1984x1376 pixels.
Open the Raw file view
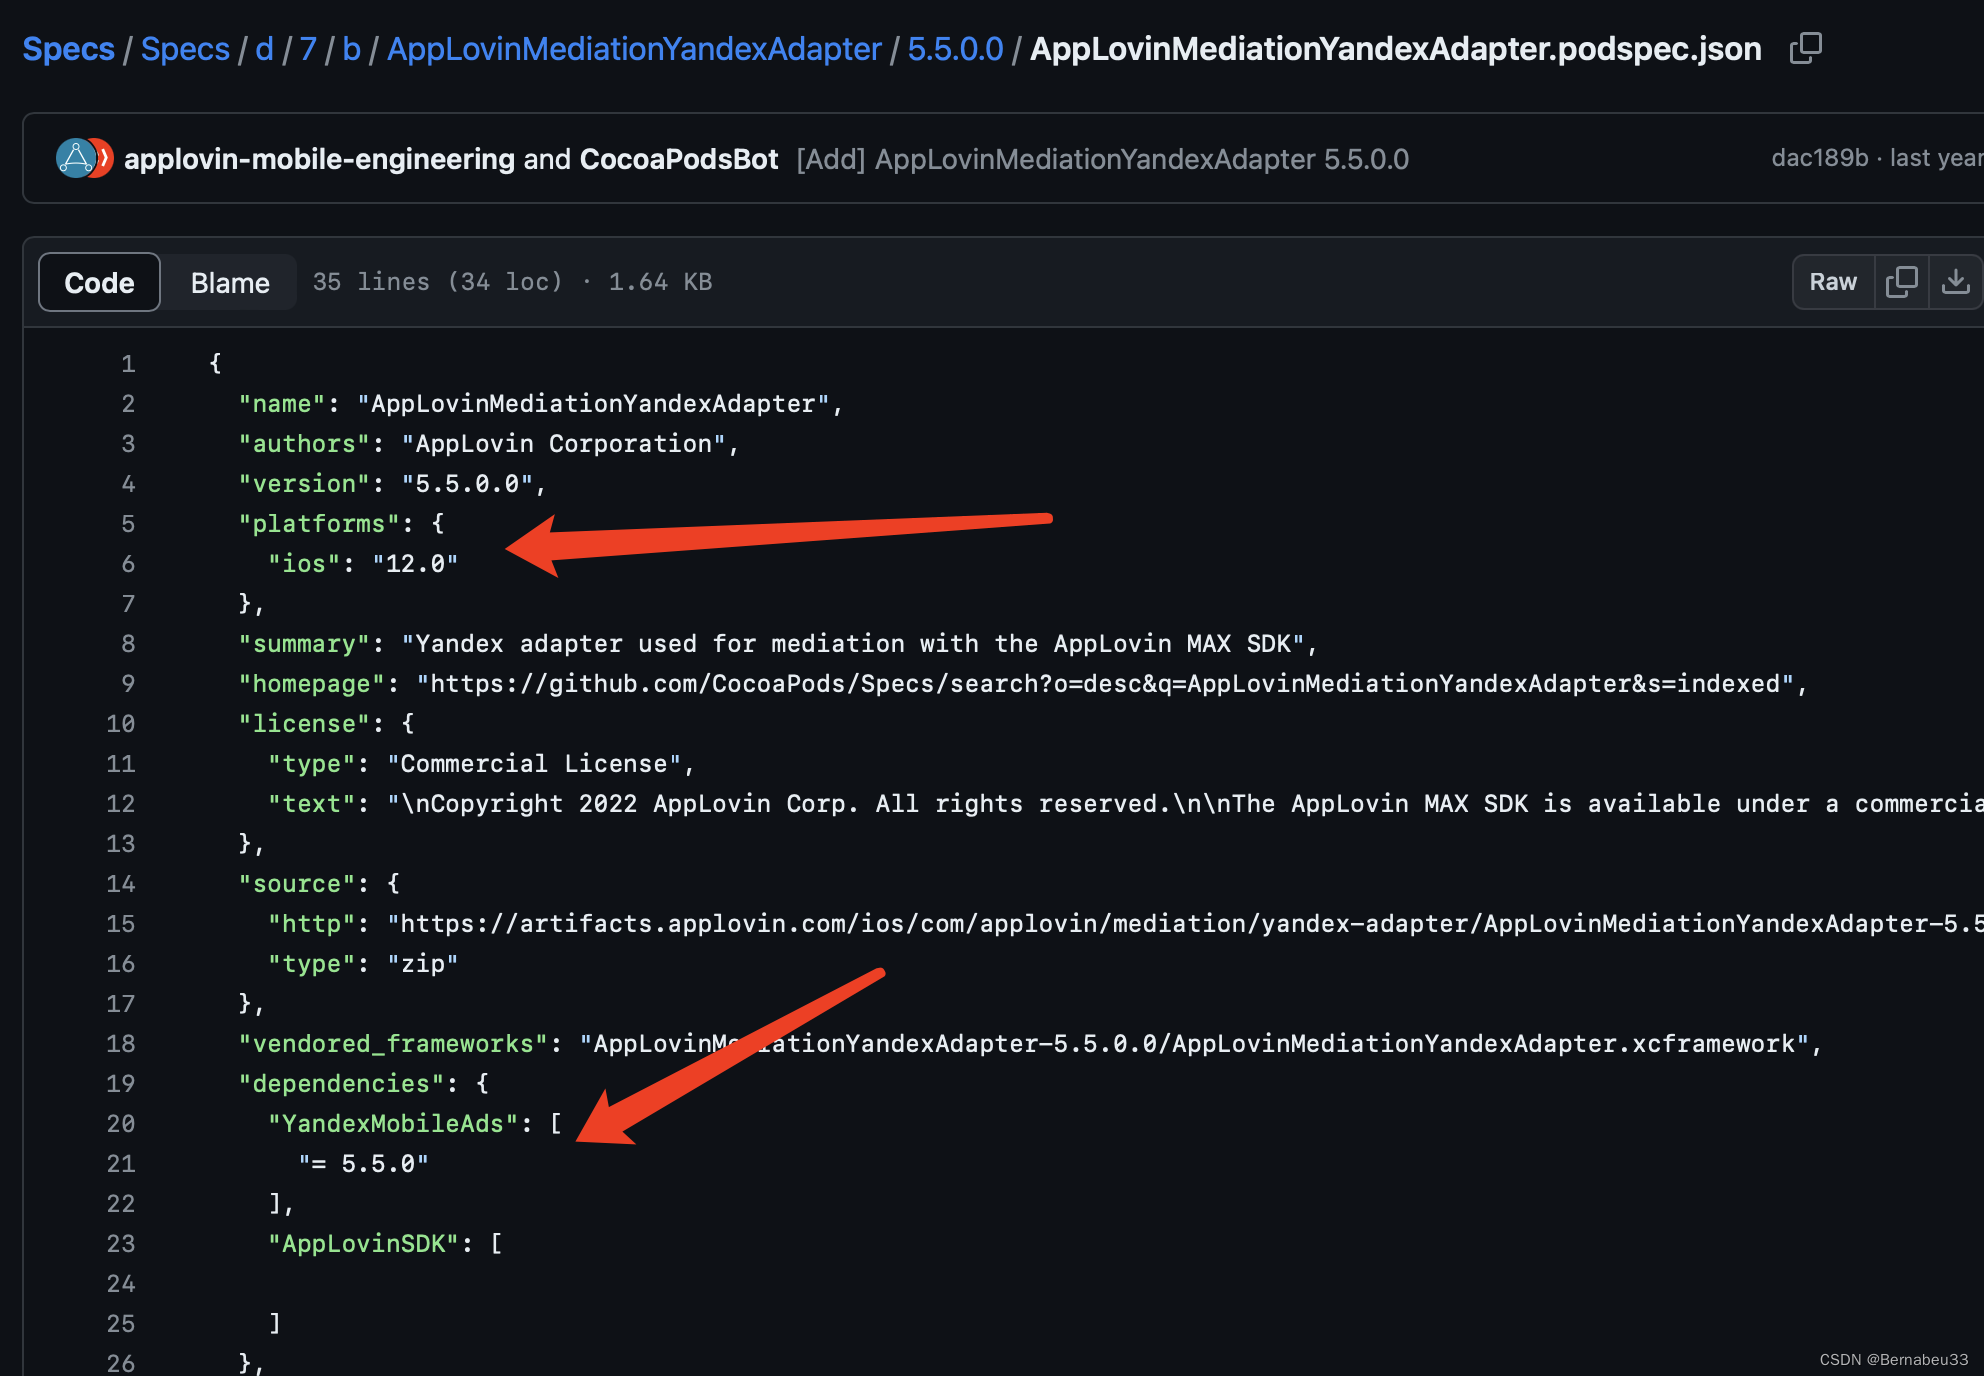click(x=1832, y=281)
